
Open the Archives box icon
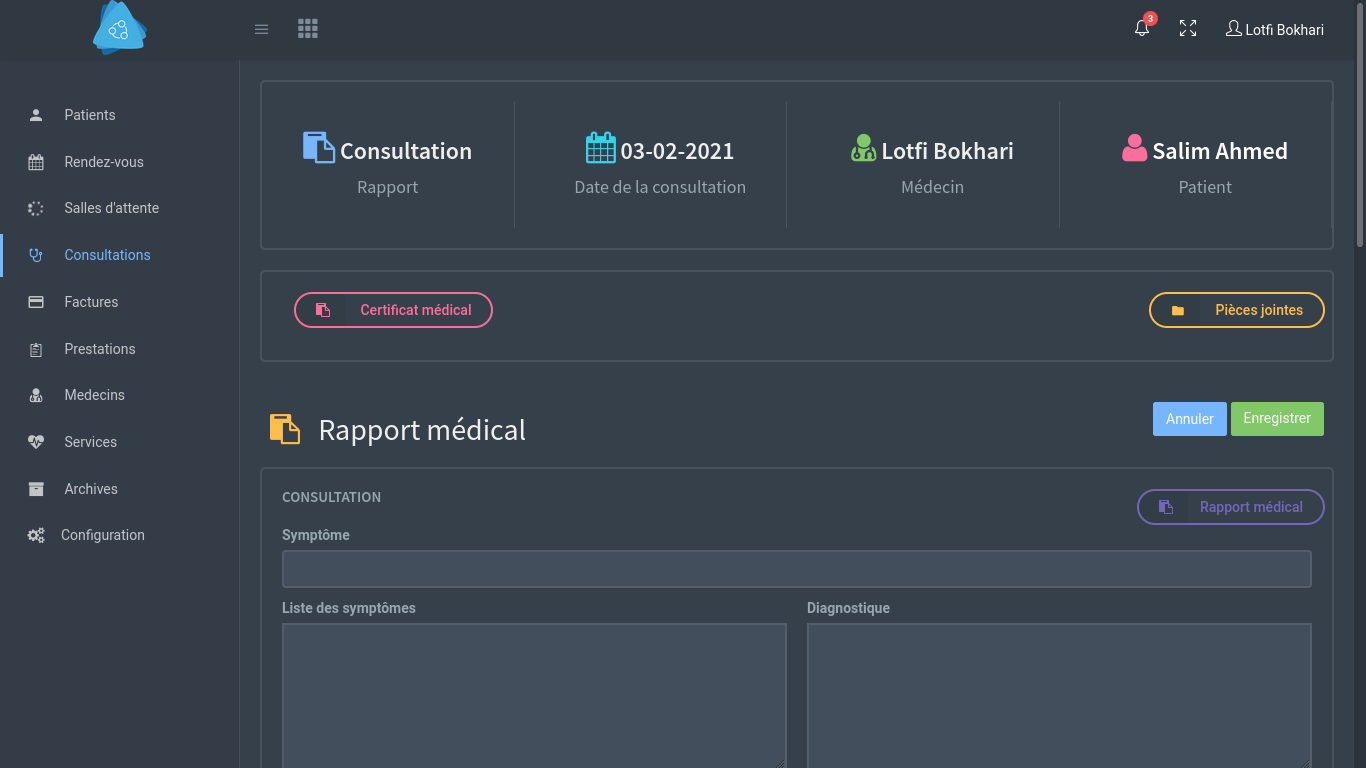click(x=36, y=489)
